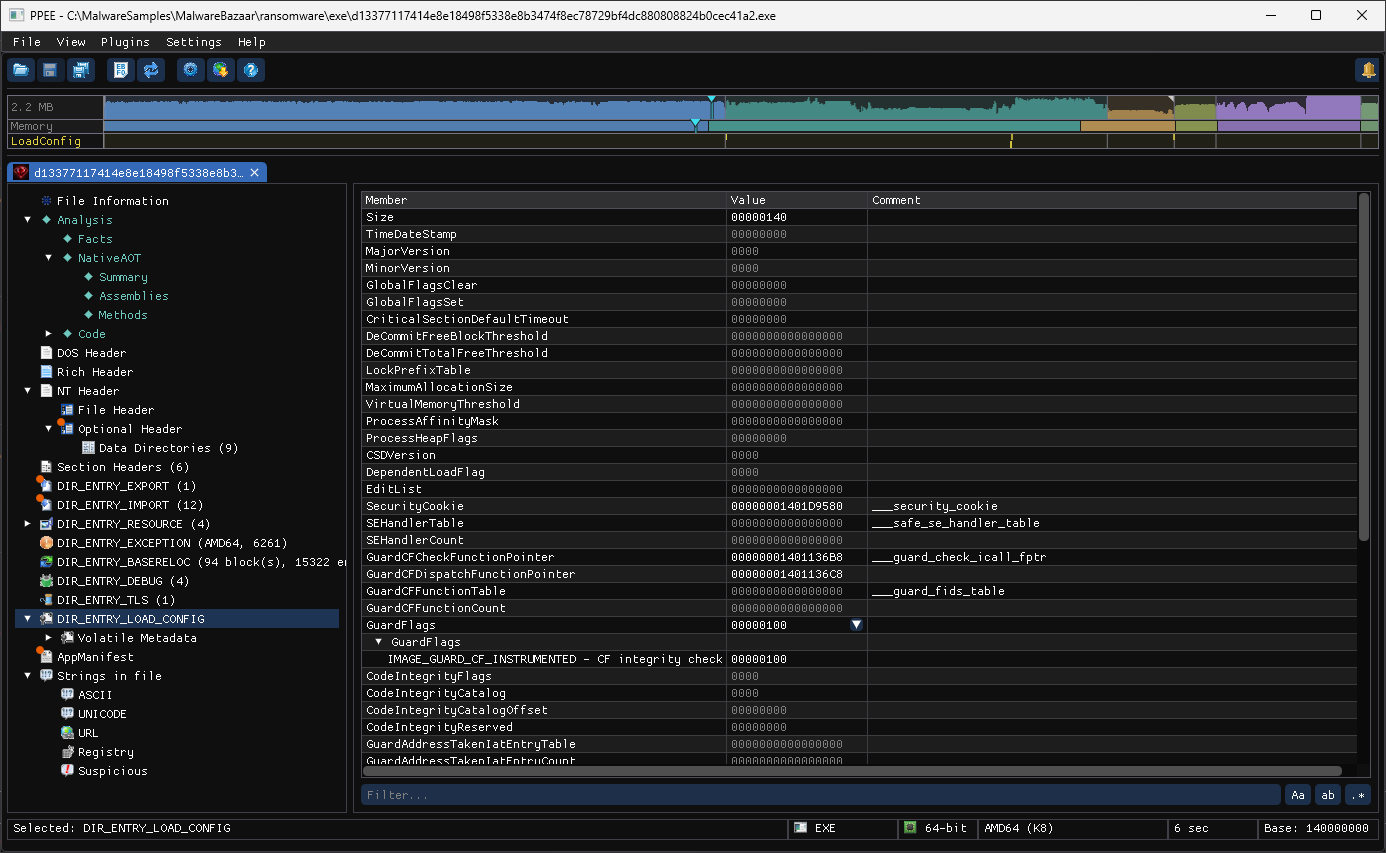Select the Rich Header entry
Screen dimensions: 1386x853
pyautogui.click(x=95, y=372)
